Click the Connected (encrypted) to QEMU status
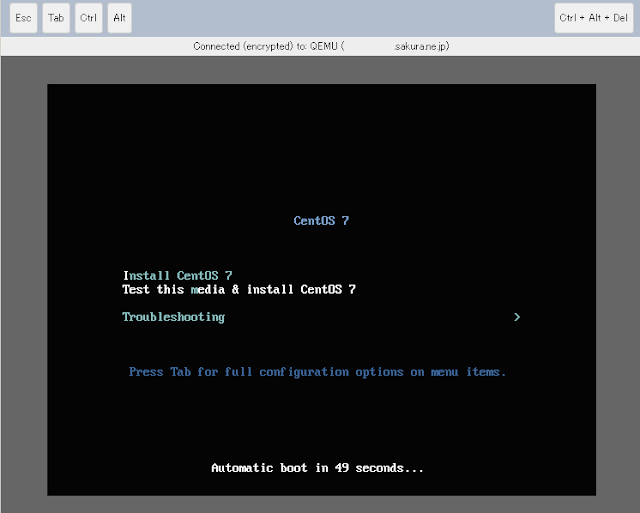Image resolution: width=640 pixels, height=513 pixels. tap(321, 46)
